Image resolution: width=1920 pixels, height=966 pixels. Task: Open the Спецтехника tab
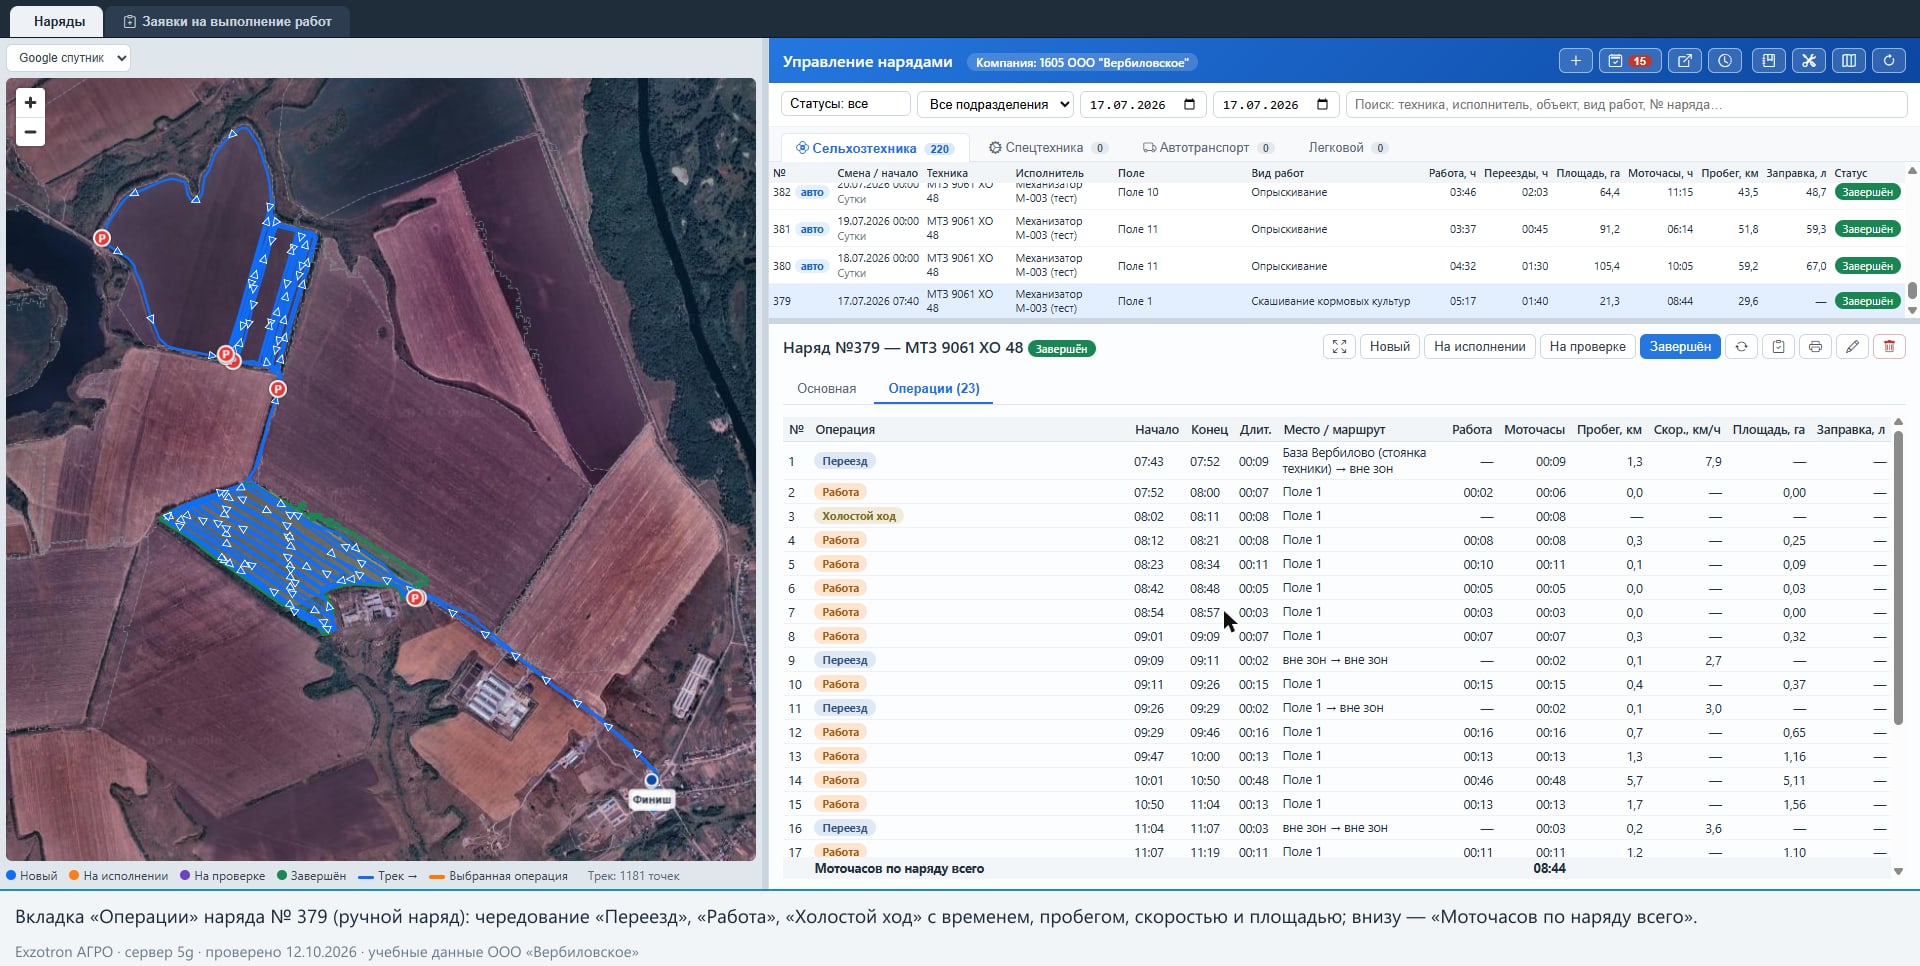click(x=1047, y=148)
